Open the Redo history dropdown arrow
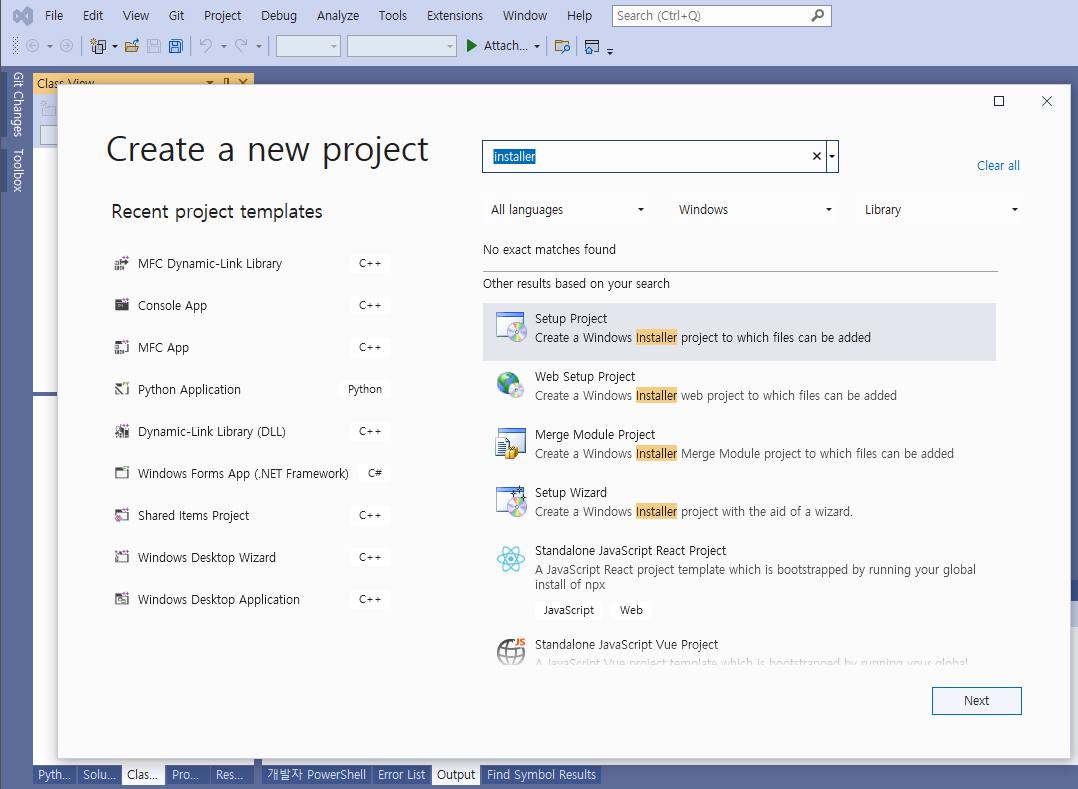This screenshot has width=1078, height=789. [258, 47]
